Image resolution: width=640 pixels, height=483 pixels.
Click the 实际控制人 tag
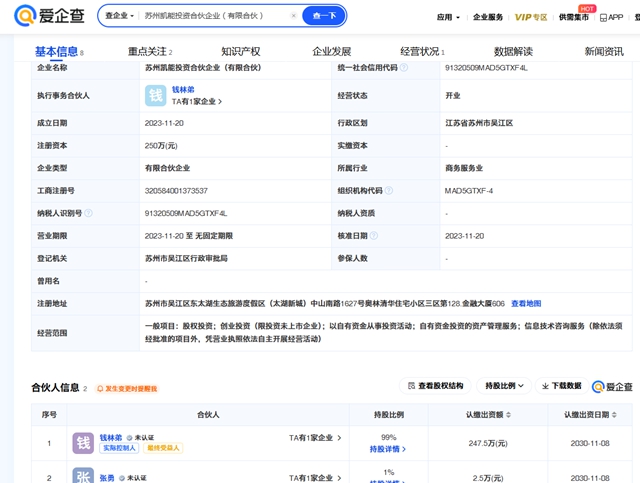click(119, 448)
